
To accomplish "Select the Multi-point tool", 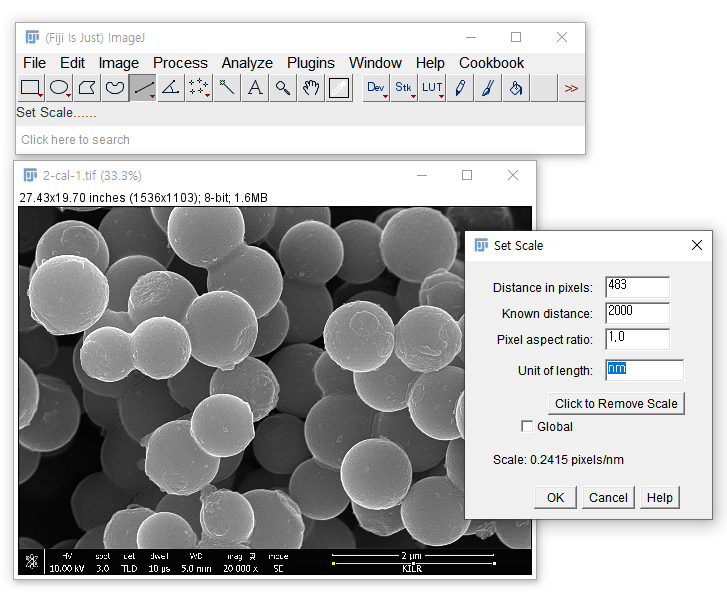I will (199, 88).
